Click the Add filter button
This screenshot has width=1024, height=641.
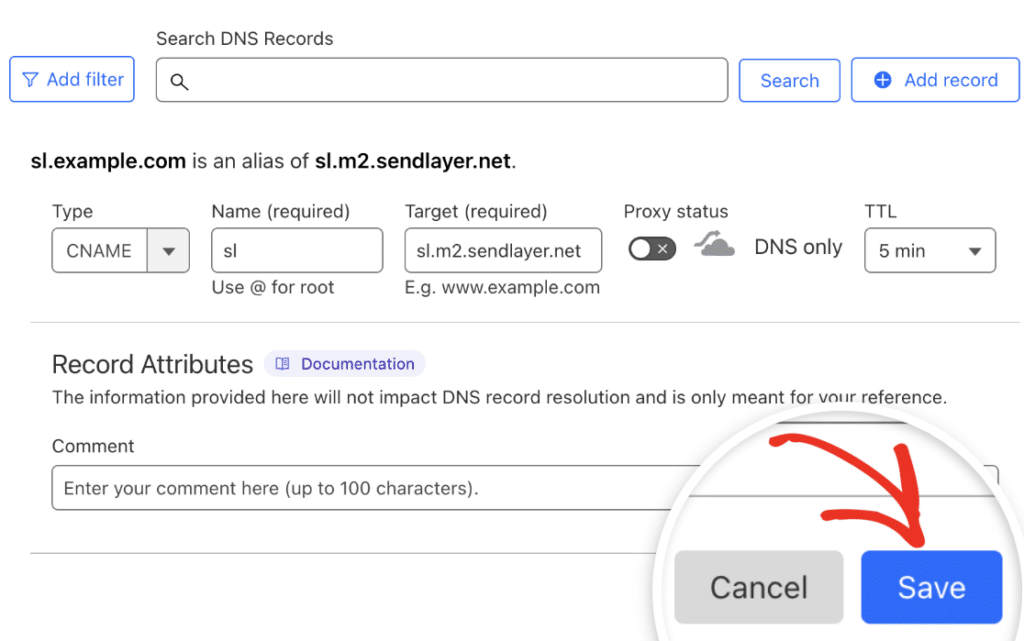click(x=72, y=80)
